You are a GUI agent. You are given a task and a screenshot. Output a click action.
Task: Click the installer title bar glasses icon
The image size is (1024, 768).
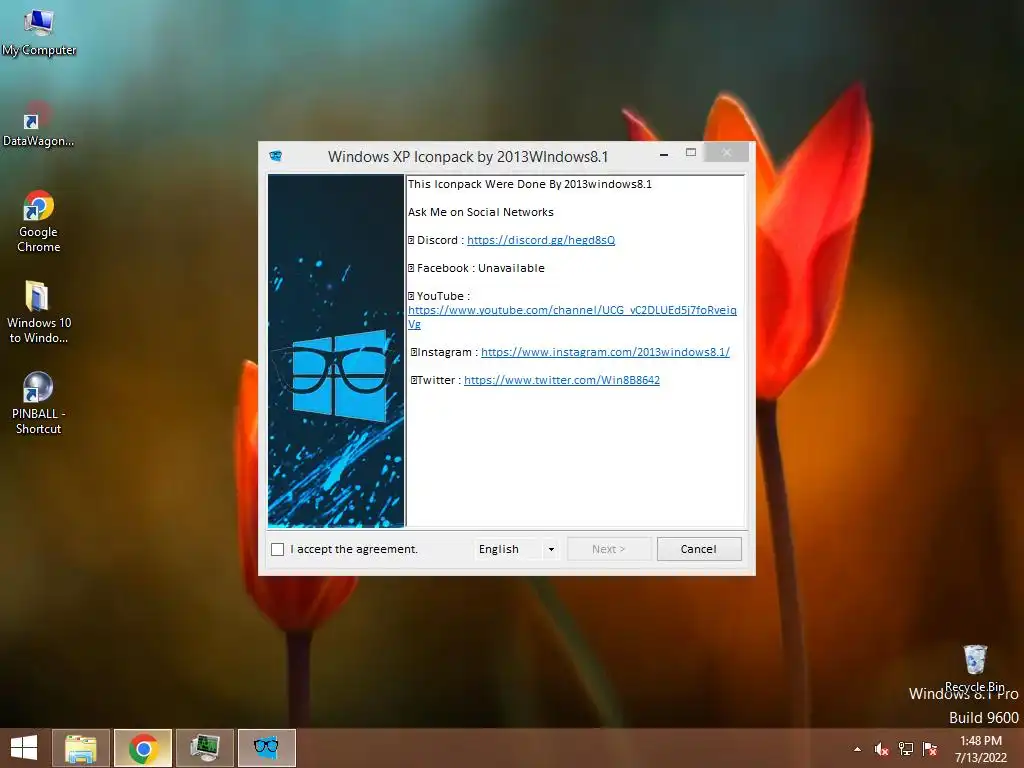(x=276, y=156)
